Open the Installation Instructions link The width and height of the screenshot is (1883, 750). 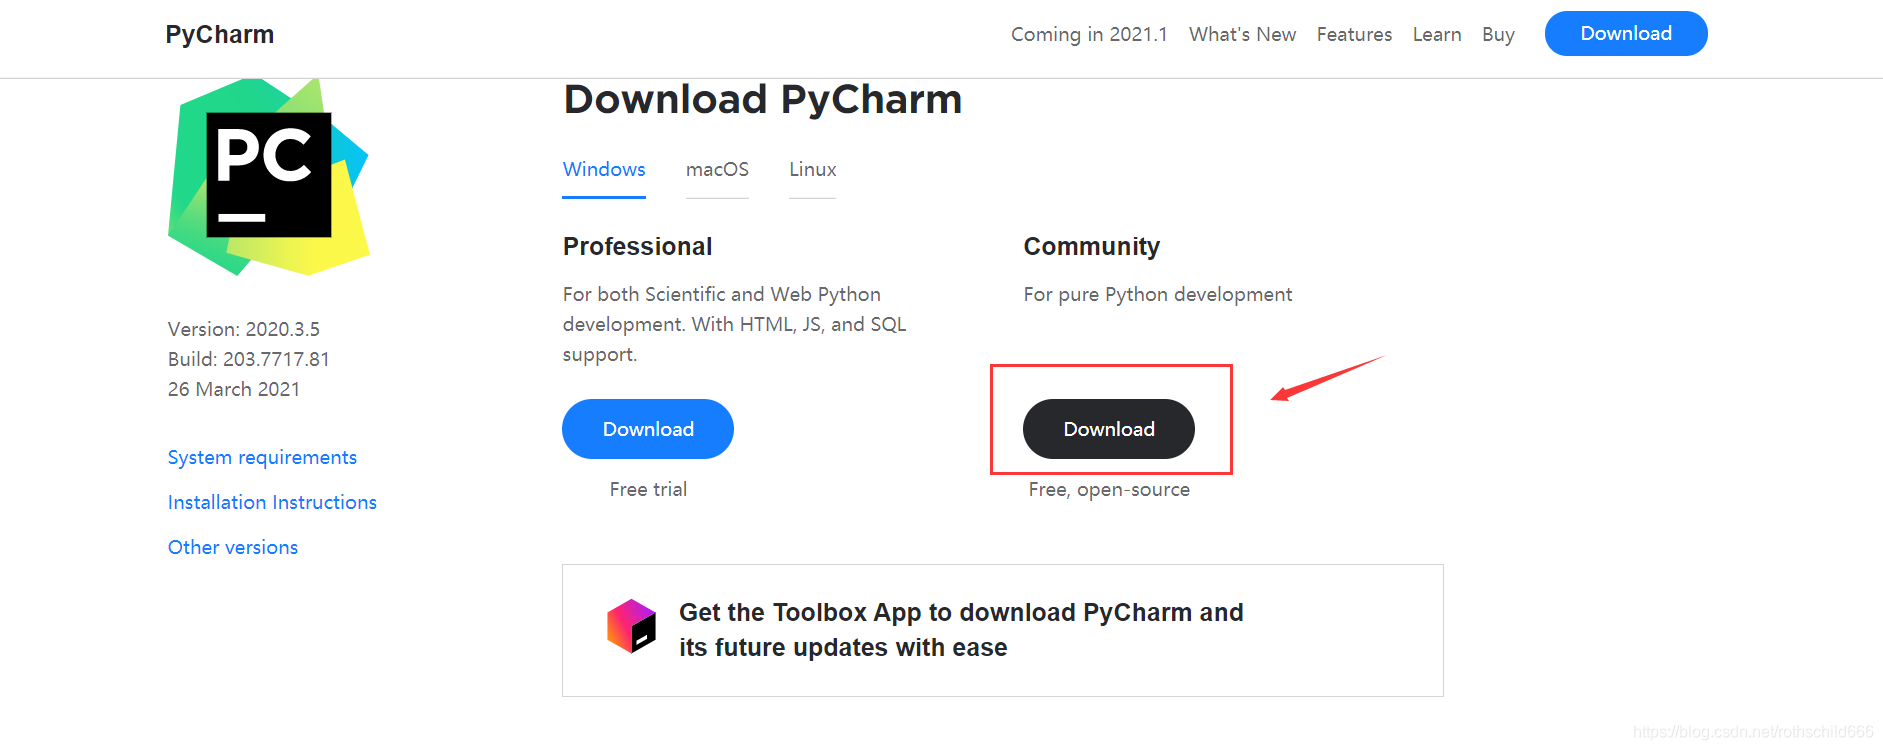[272, 503]
